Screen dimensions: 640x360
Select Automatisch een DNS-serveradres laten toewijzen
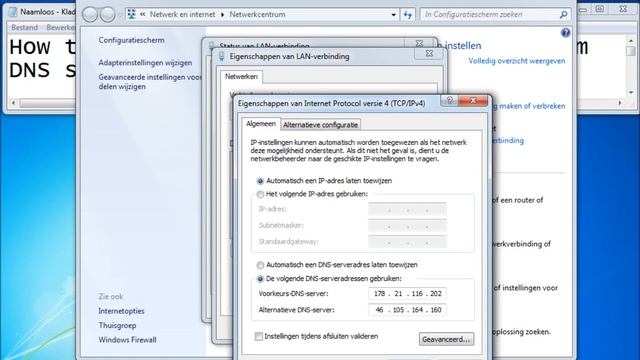point(260,265)
